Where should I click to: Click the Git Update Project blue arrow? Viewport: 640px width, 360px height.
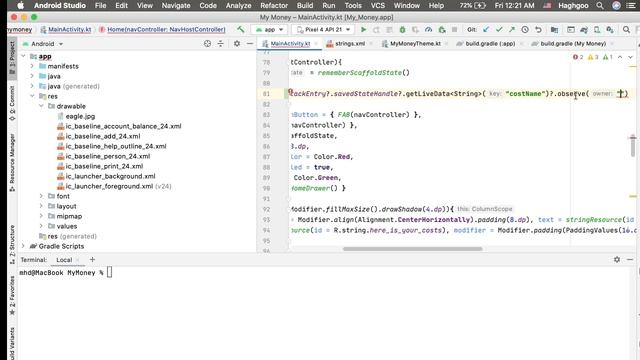point(486,30)
